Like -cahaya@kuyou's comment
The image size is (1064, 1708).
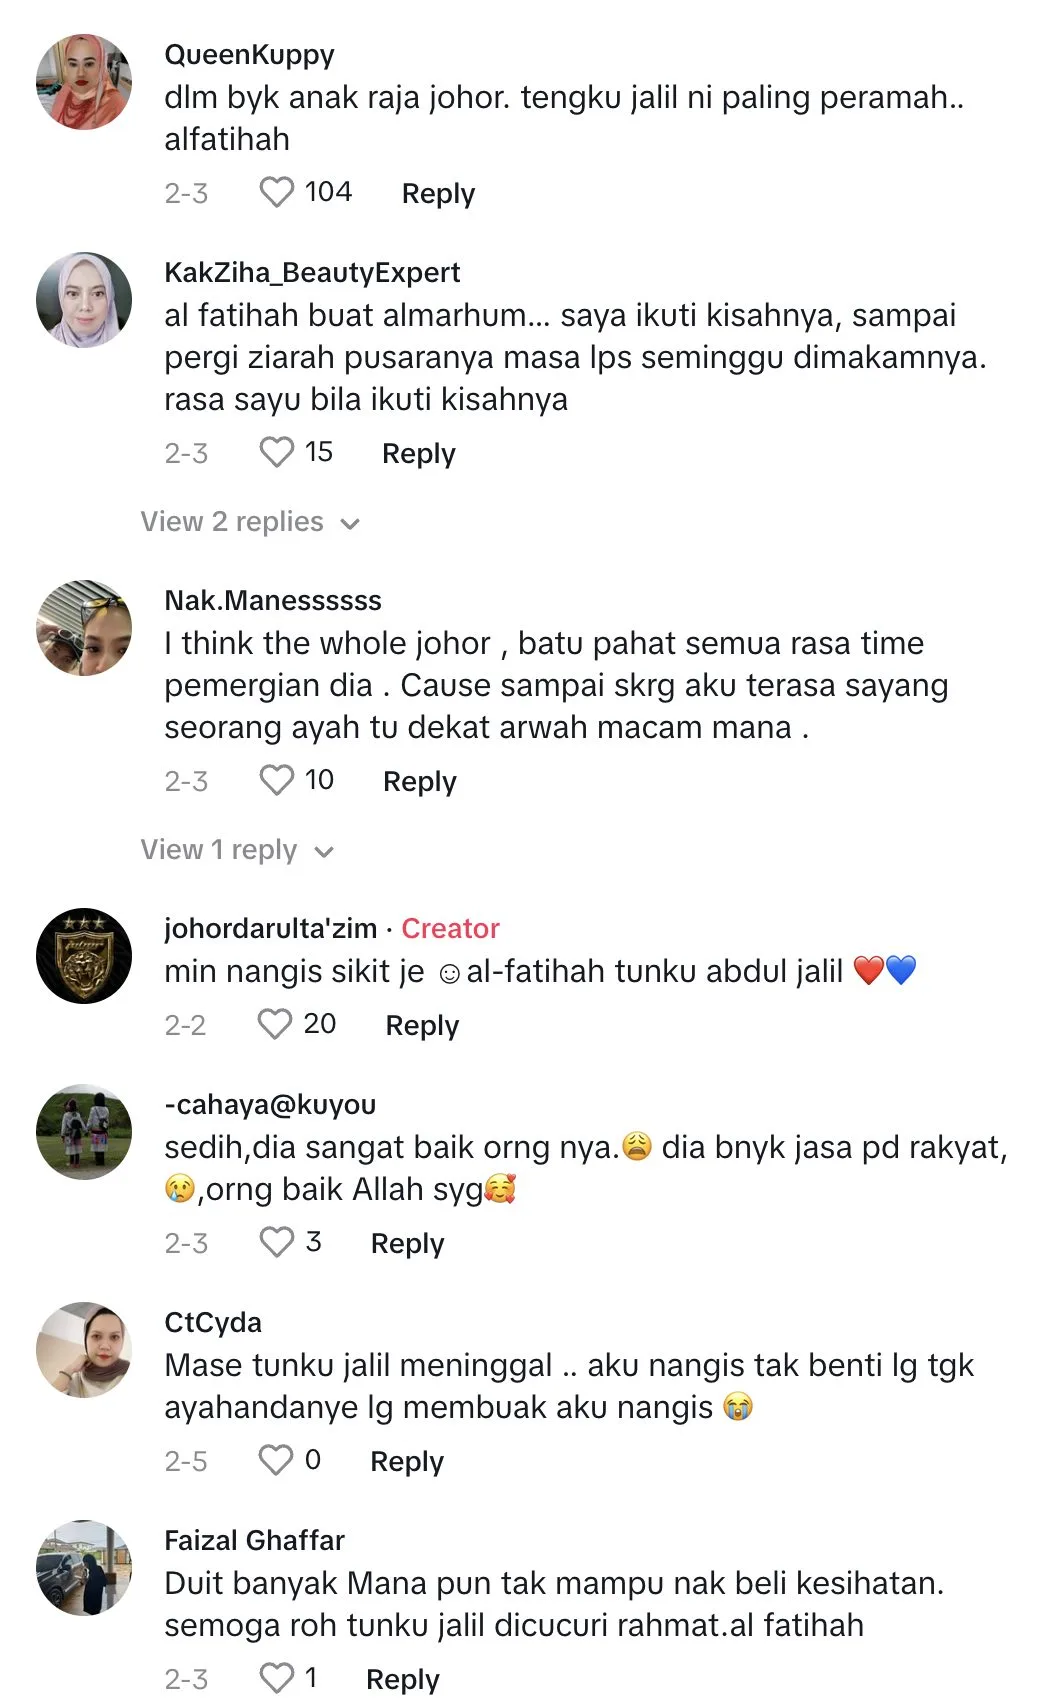coord(277,1242)
